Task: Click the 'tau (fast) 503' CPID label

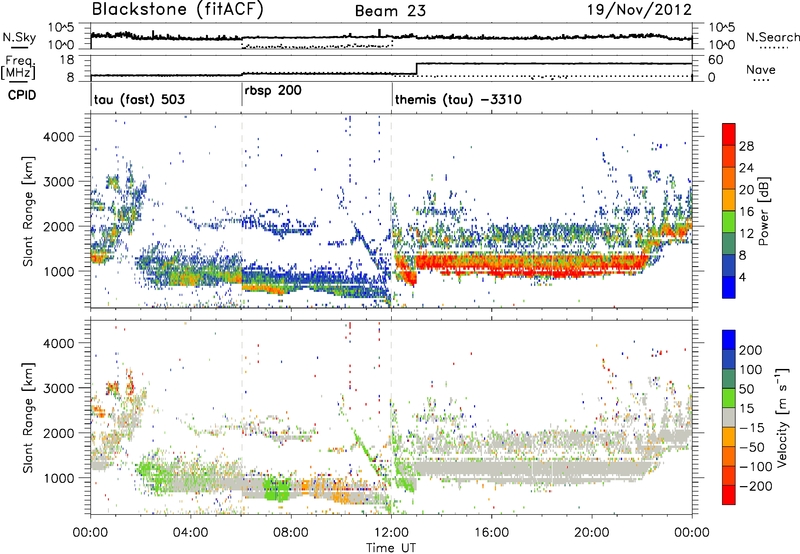Action: [x=139, y=99]
